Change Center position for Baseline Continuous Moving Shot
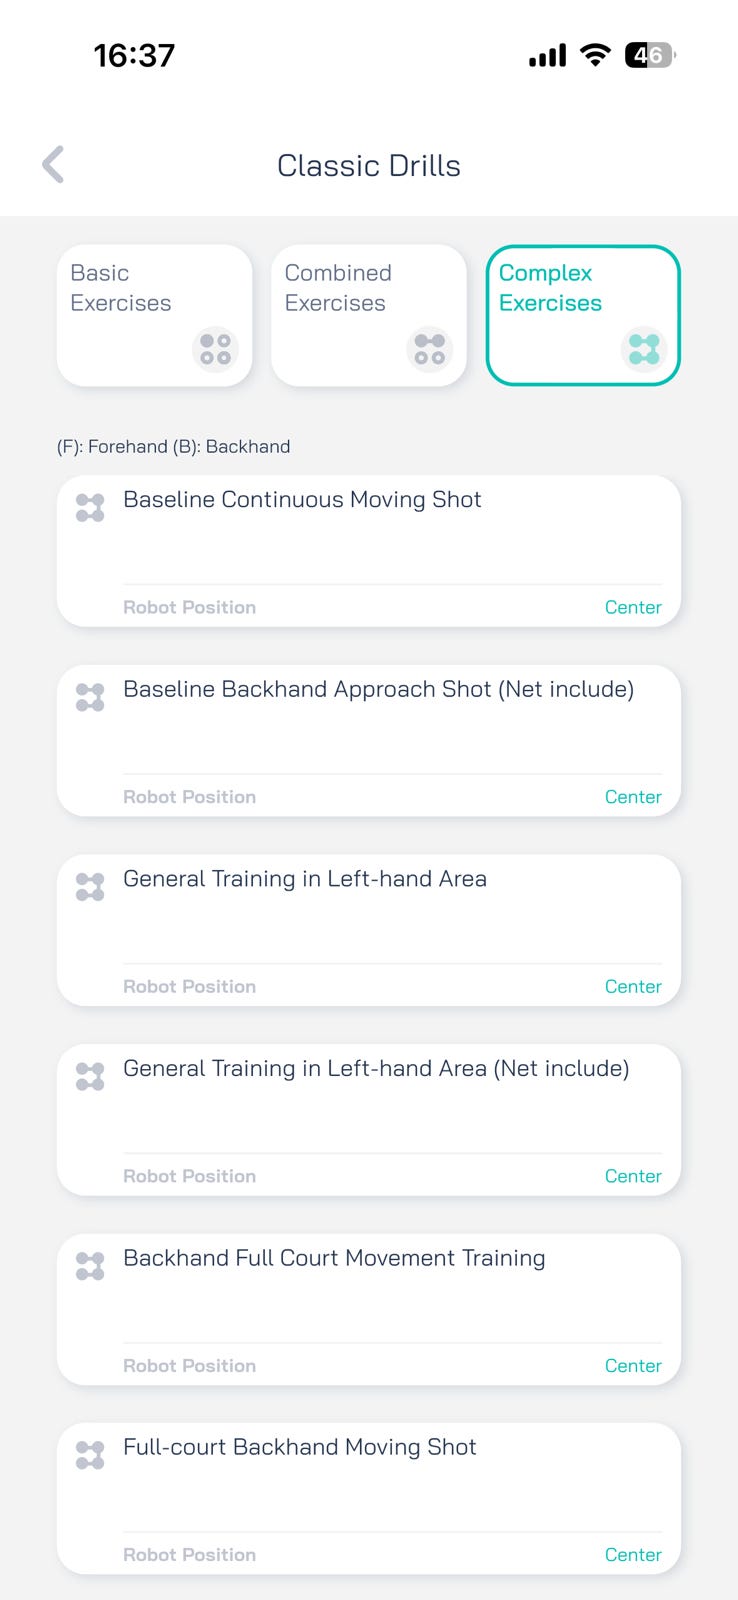The width and height of the screenshot is (738, 1600). pos(633,607)
